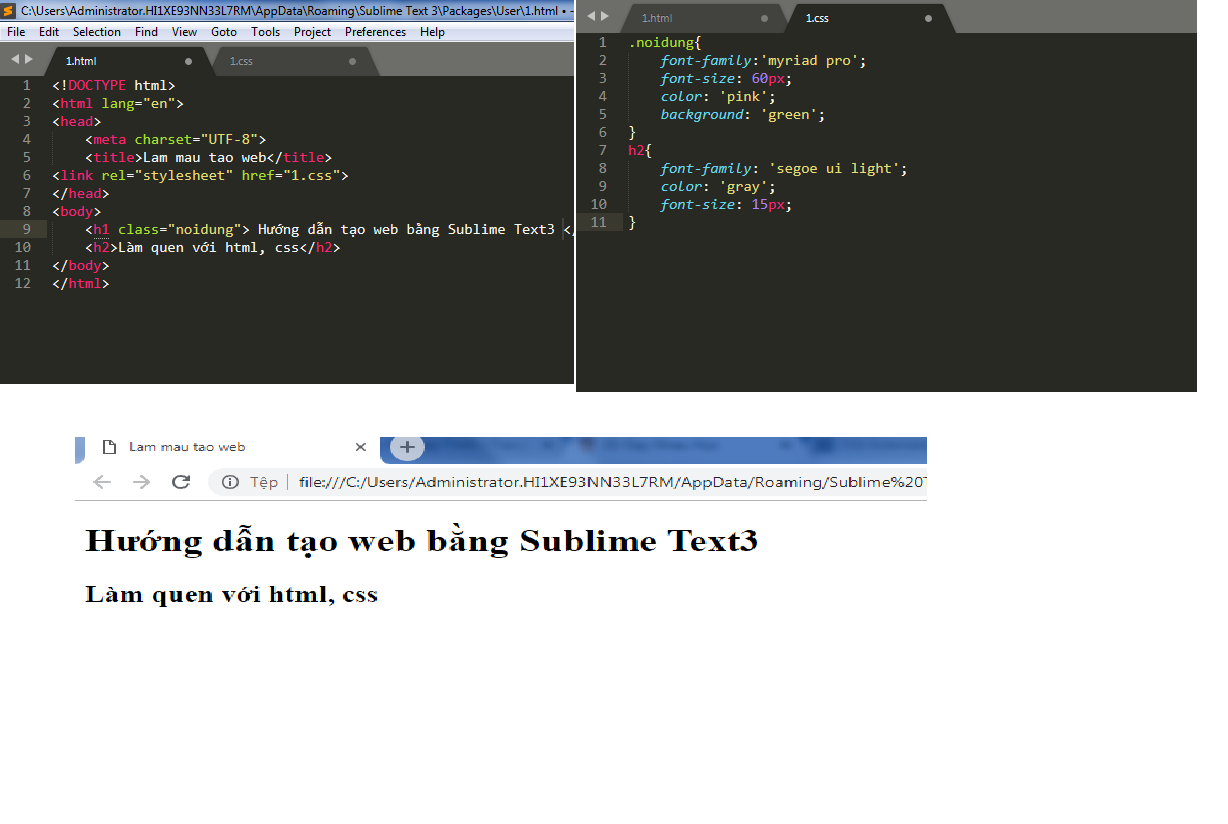Screen dimensions: 1228x824
Task: Click the '<body>' opening tag line
Action: [x=76, y=211]
